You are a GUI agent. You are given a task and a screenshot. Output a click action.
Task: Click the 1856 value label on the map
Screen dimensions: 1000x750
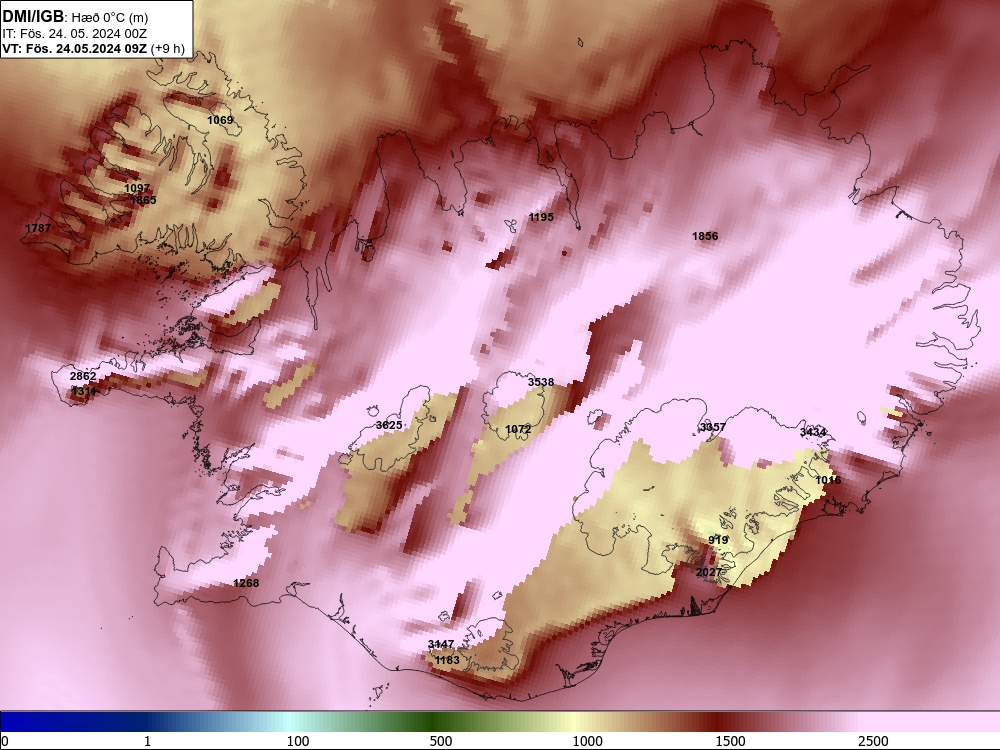point(705,237)
